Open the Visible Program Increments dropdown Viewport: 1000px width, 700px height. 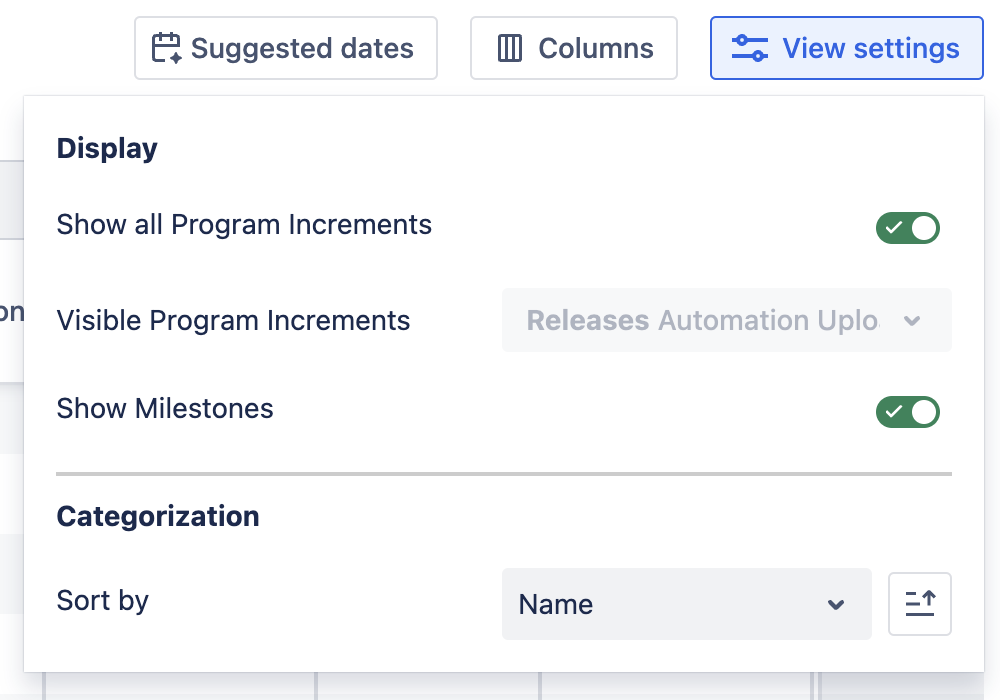[x=726, y=321]
